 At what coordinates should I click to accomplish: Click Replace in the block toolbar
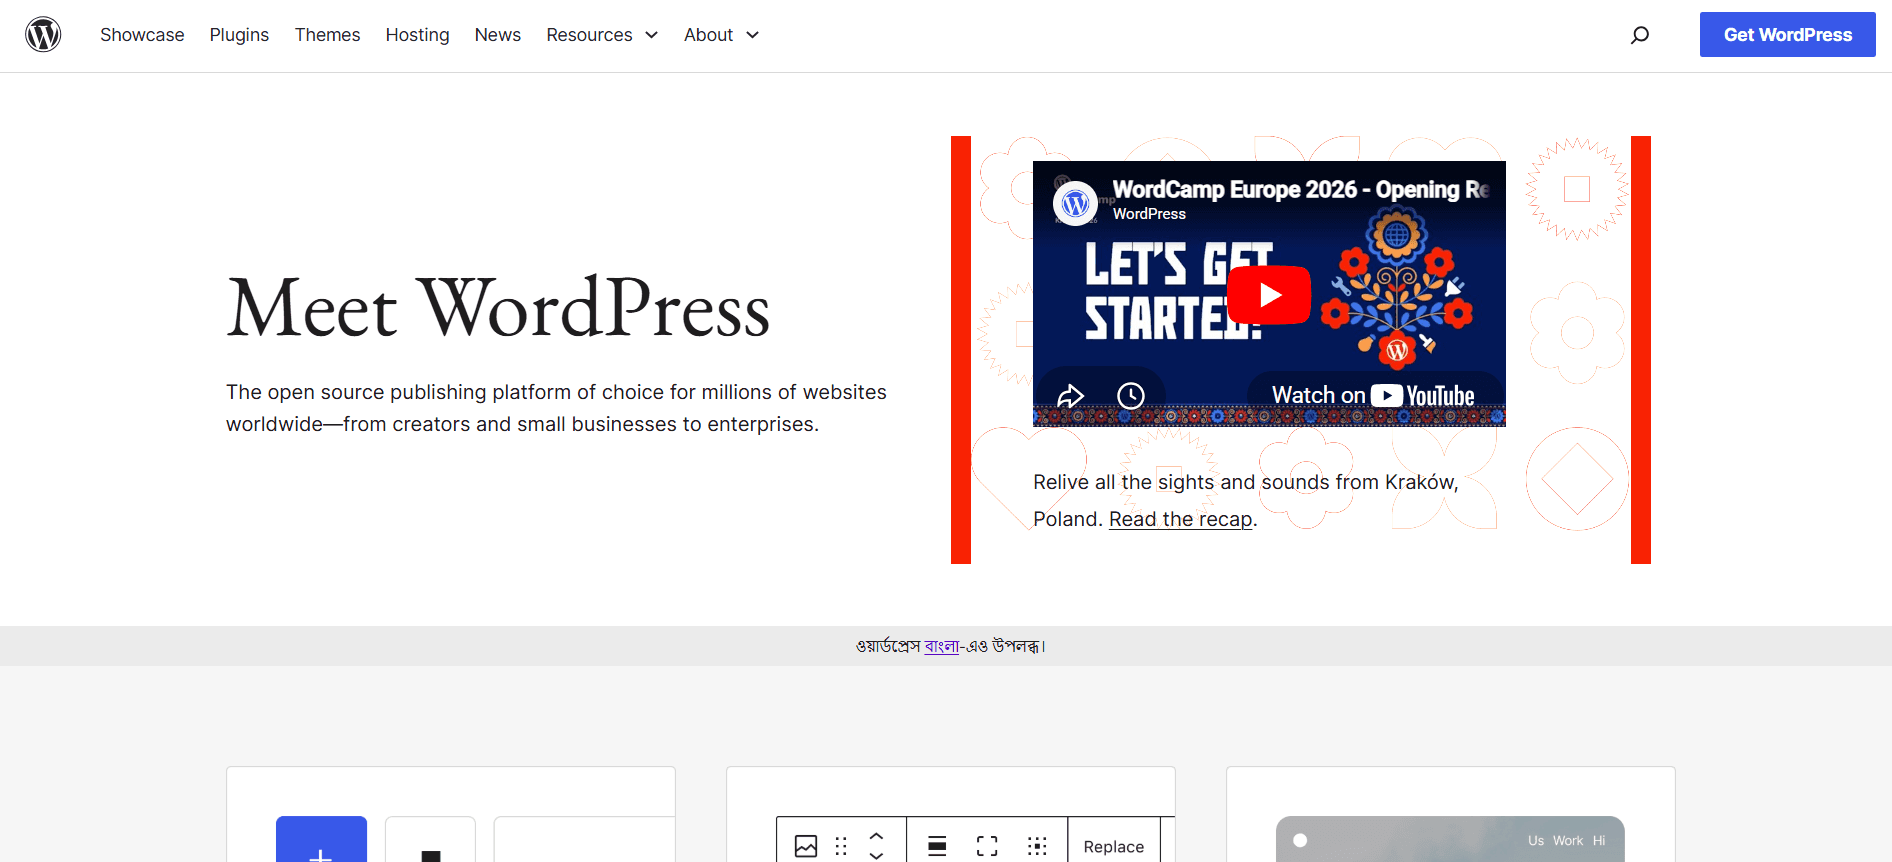pos(1114,847)
